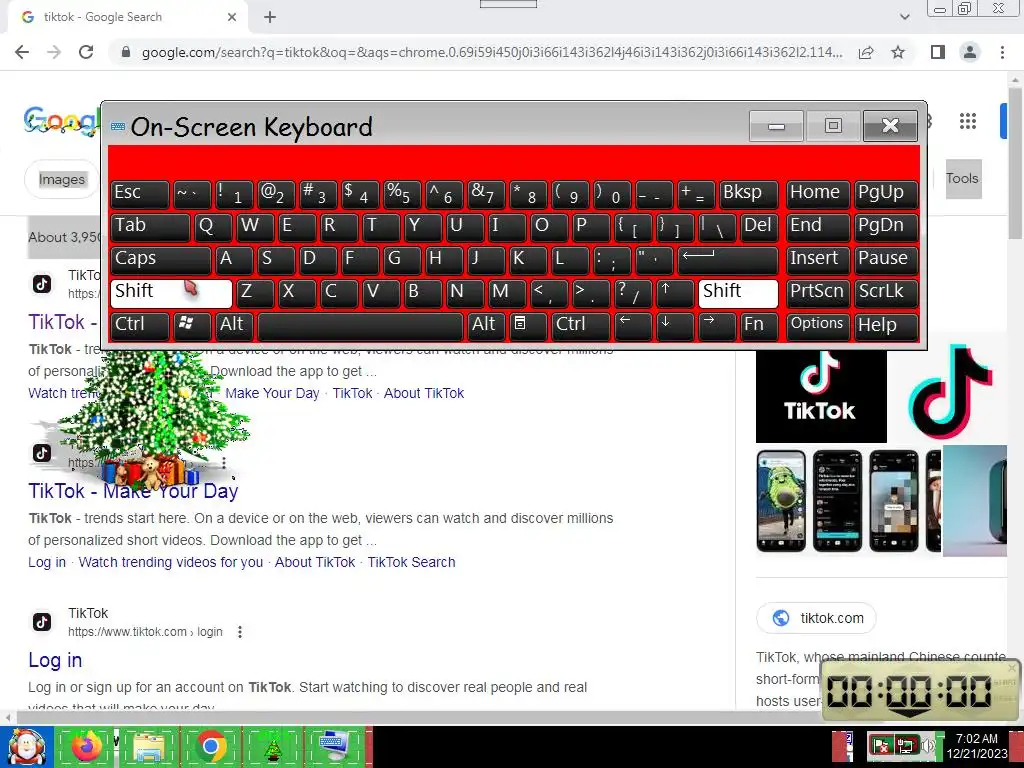Click the volume icon in system tray

click(x=929, y=745)
